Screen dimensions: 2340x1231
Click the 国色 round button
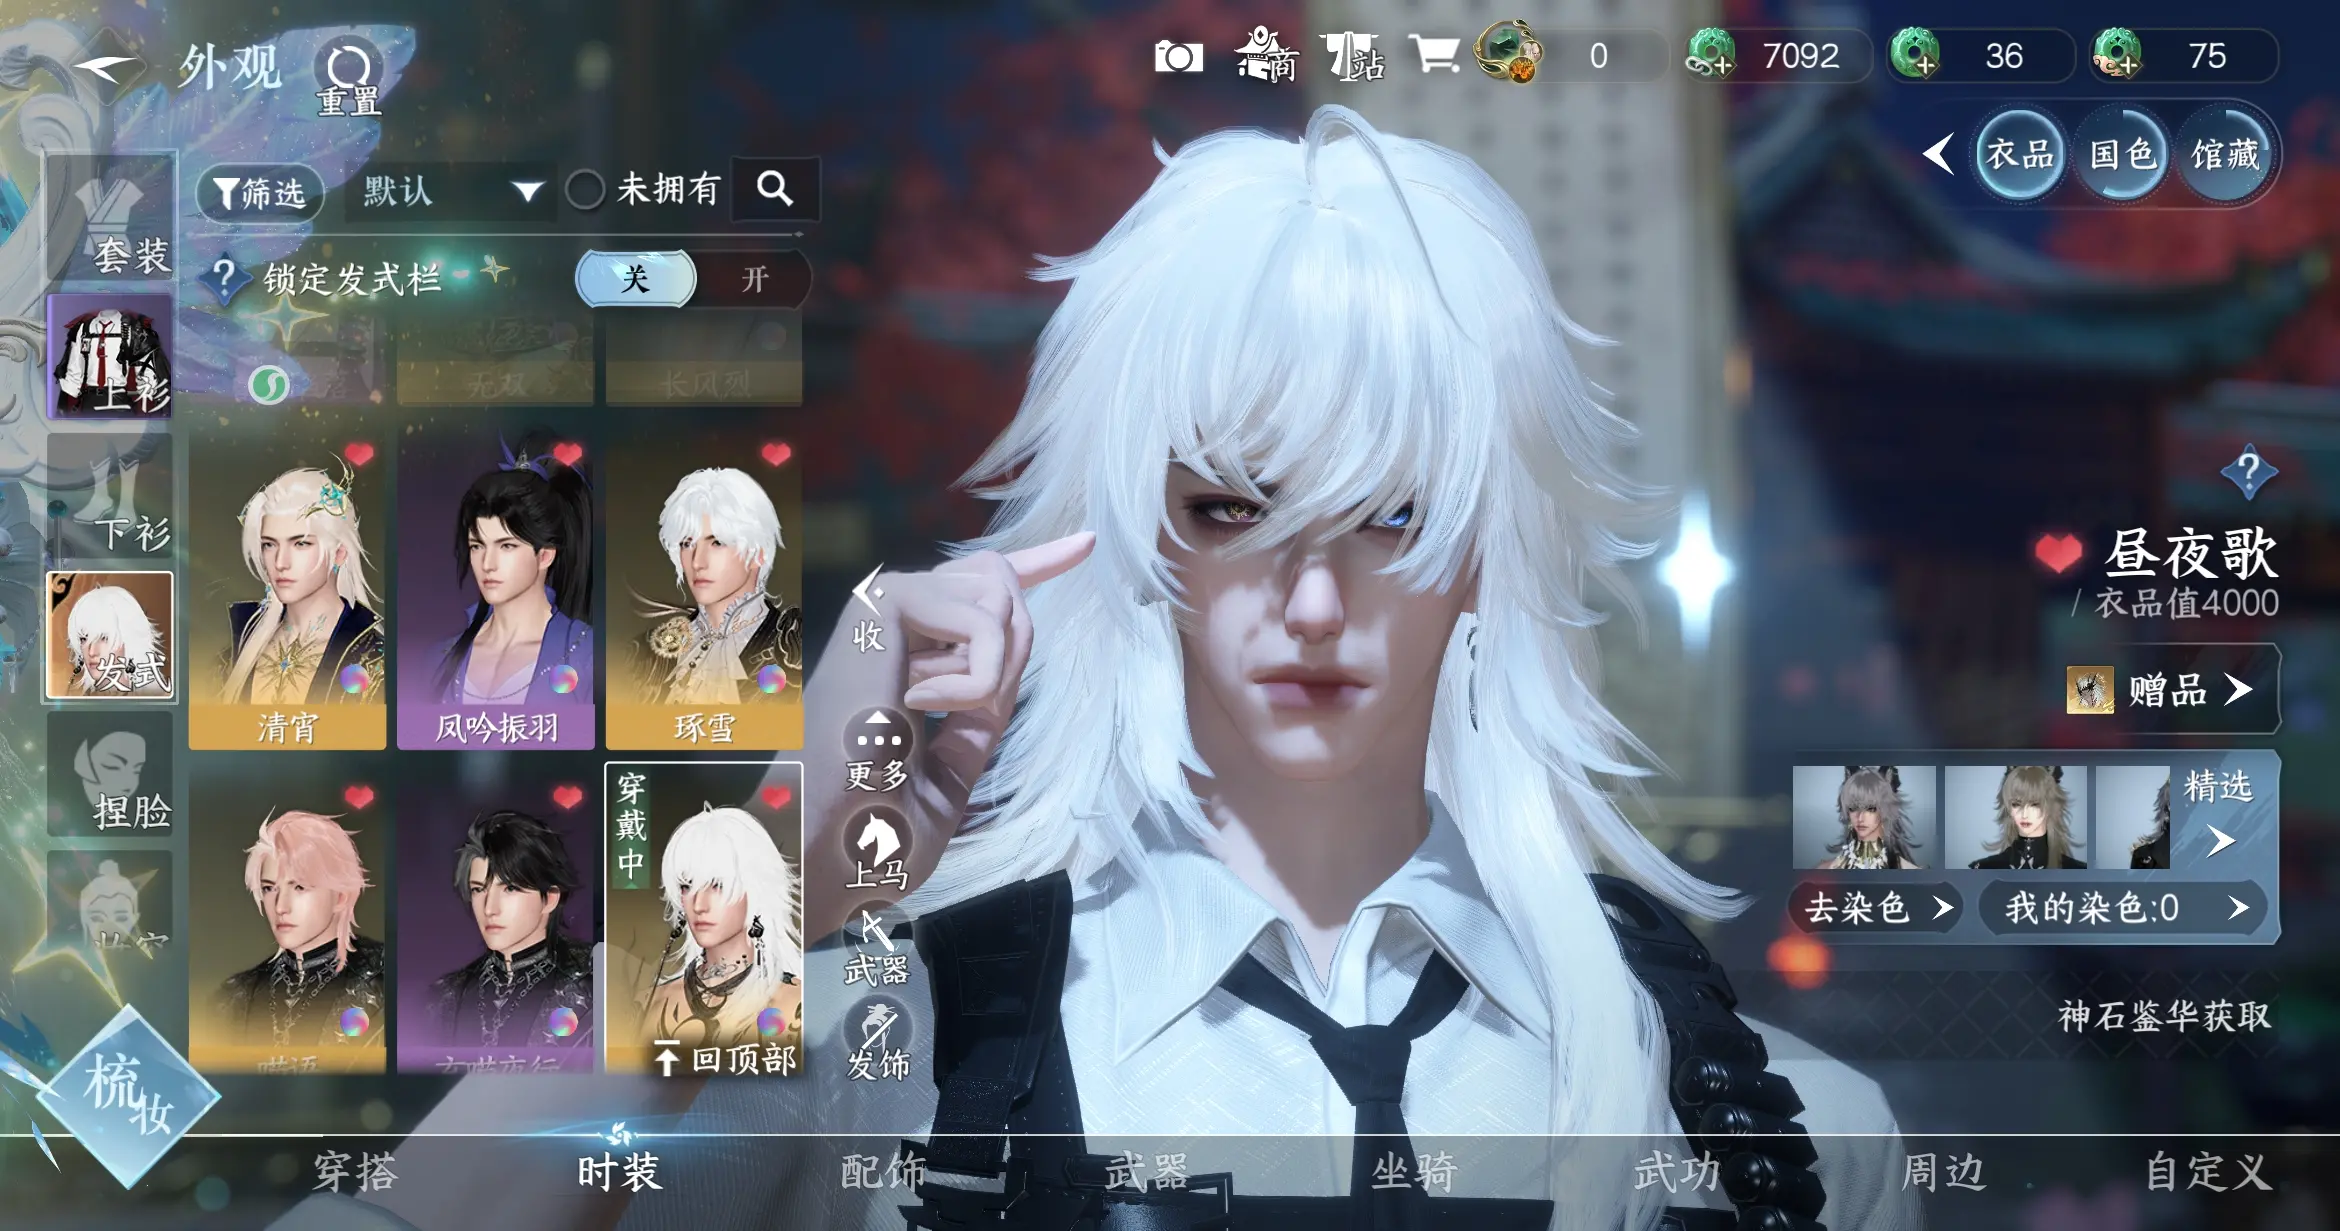pyautogui.click(x=2121, y=155)
